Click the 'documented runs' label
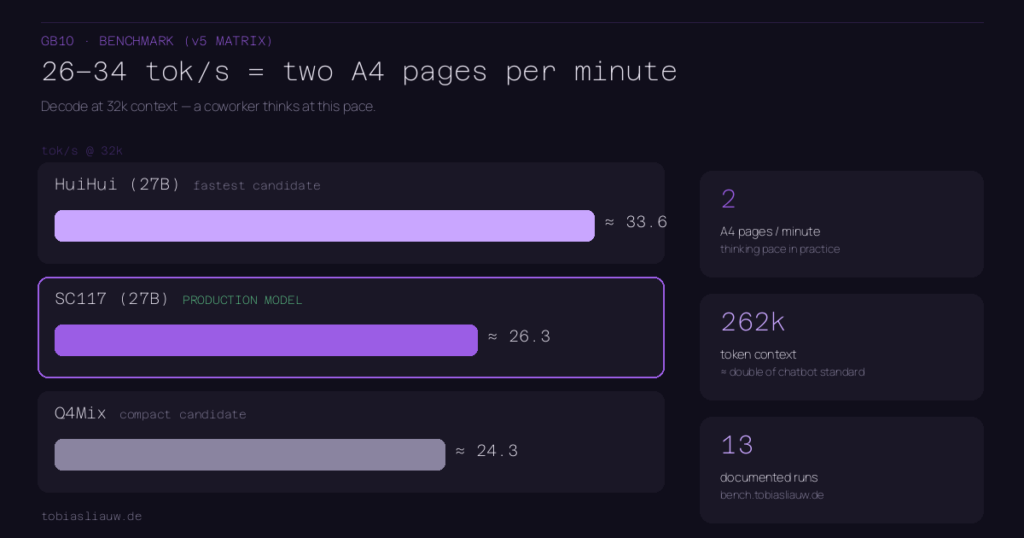Screen dimensions: 1024x538 click(x=769, y=477)
